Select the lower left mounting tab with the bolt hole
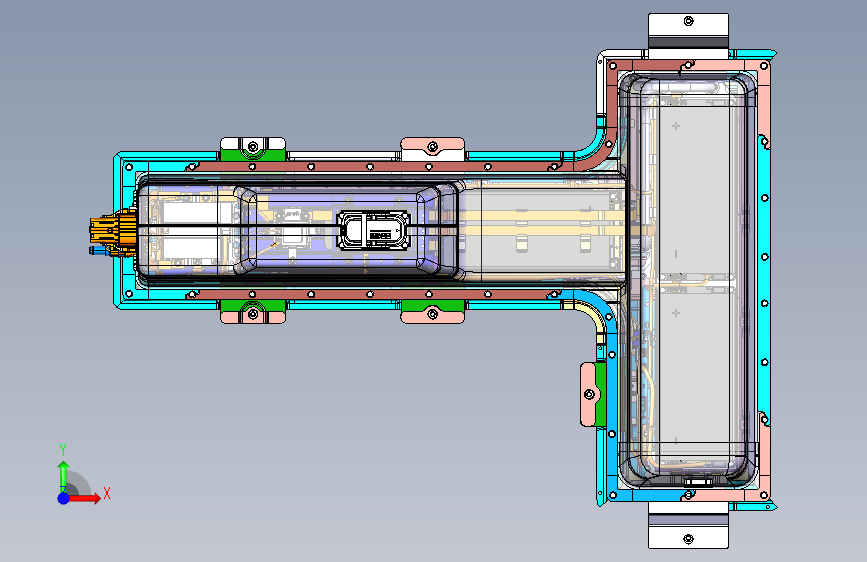This screenshot has height=562, width=867. tap(253, 312)
